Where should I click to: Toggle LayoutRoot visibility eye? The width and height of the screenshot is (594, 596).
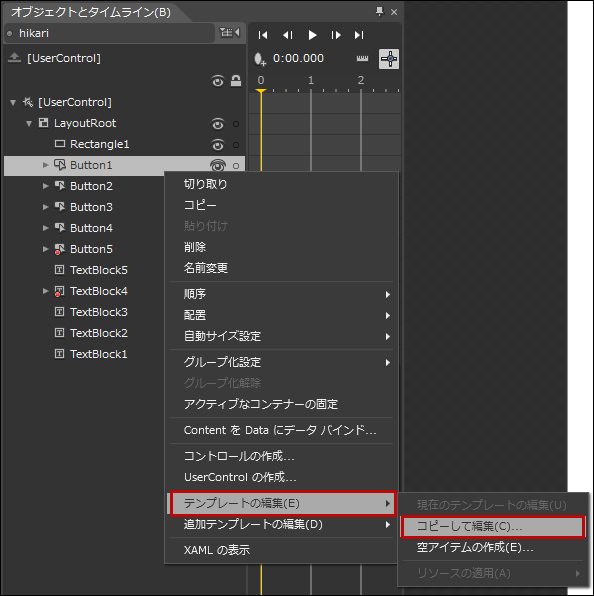[x=218, y=124]
